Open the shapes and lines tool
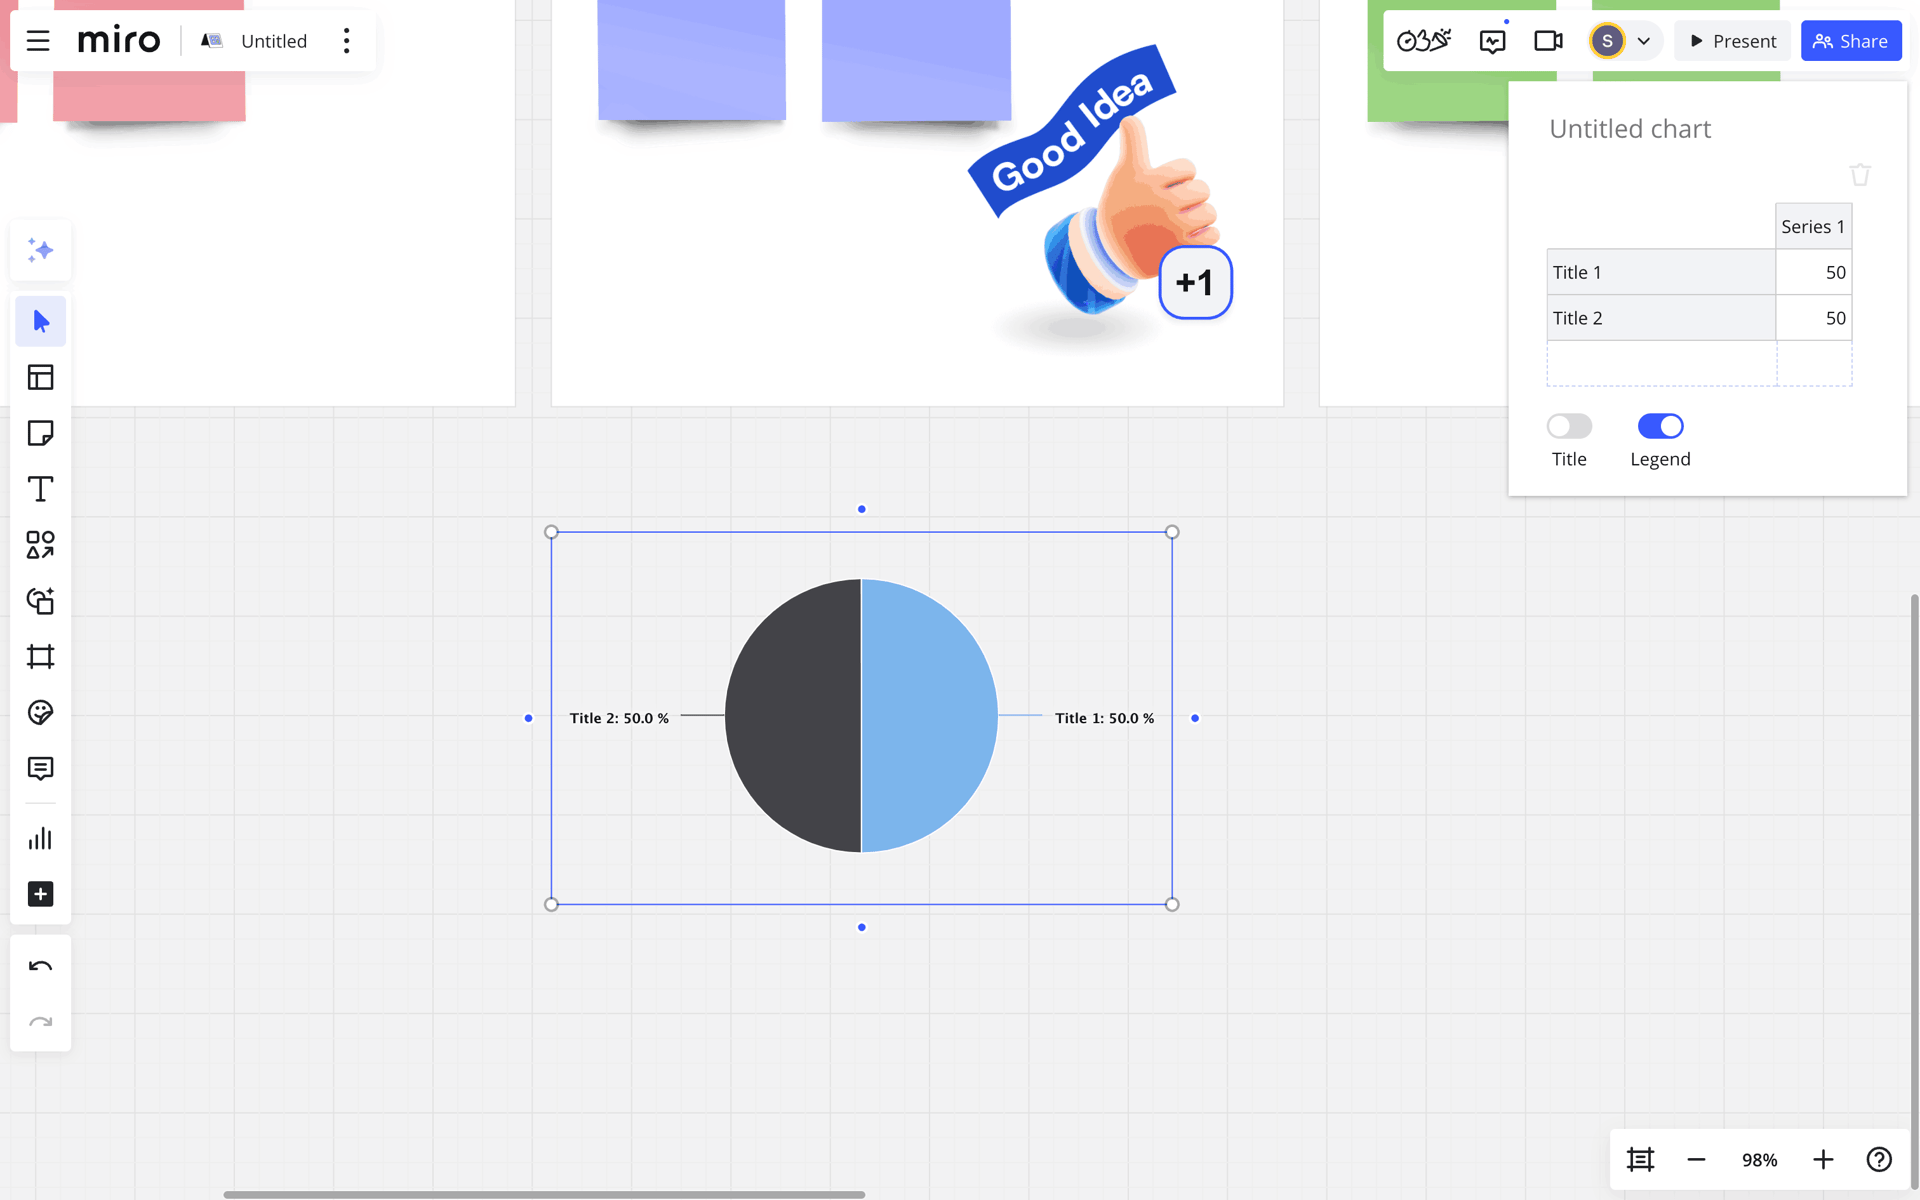This screenshot has height=1200, width=1920. [x=41, y=545]
